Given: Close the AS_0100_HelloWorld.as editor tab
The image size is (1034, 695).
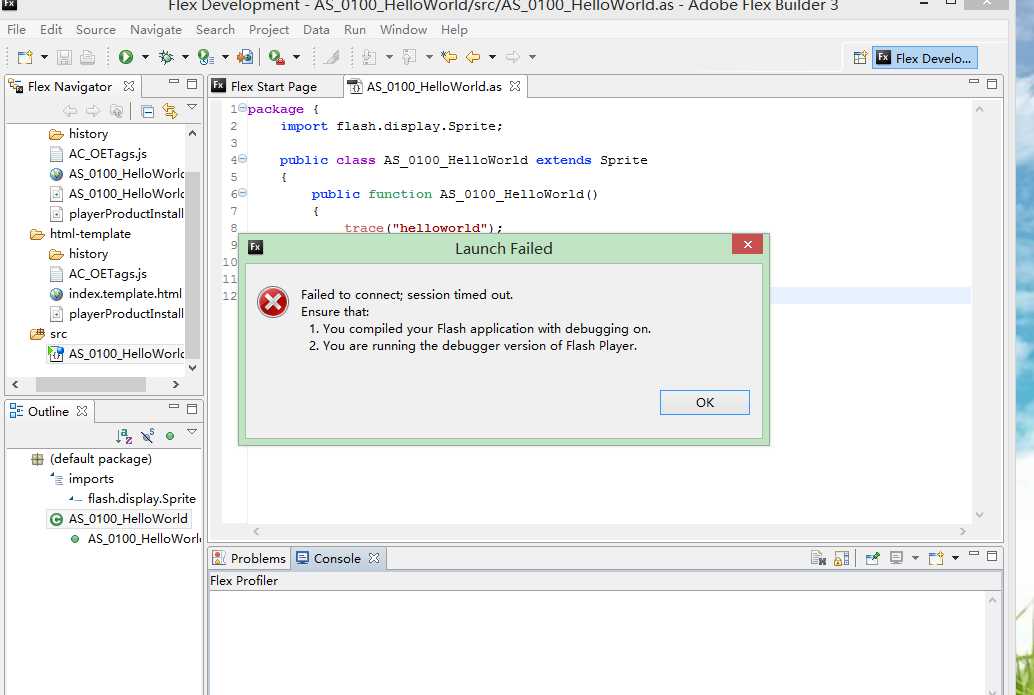Looking at the screenshot, I should tap(515, 86).
